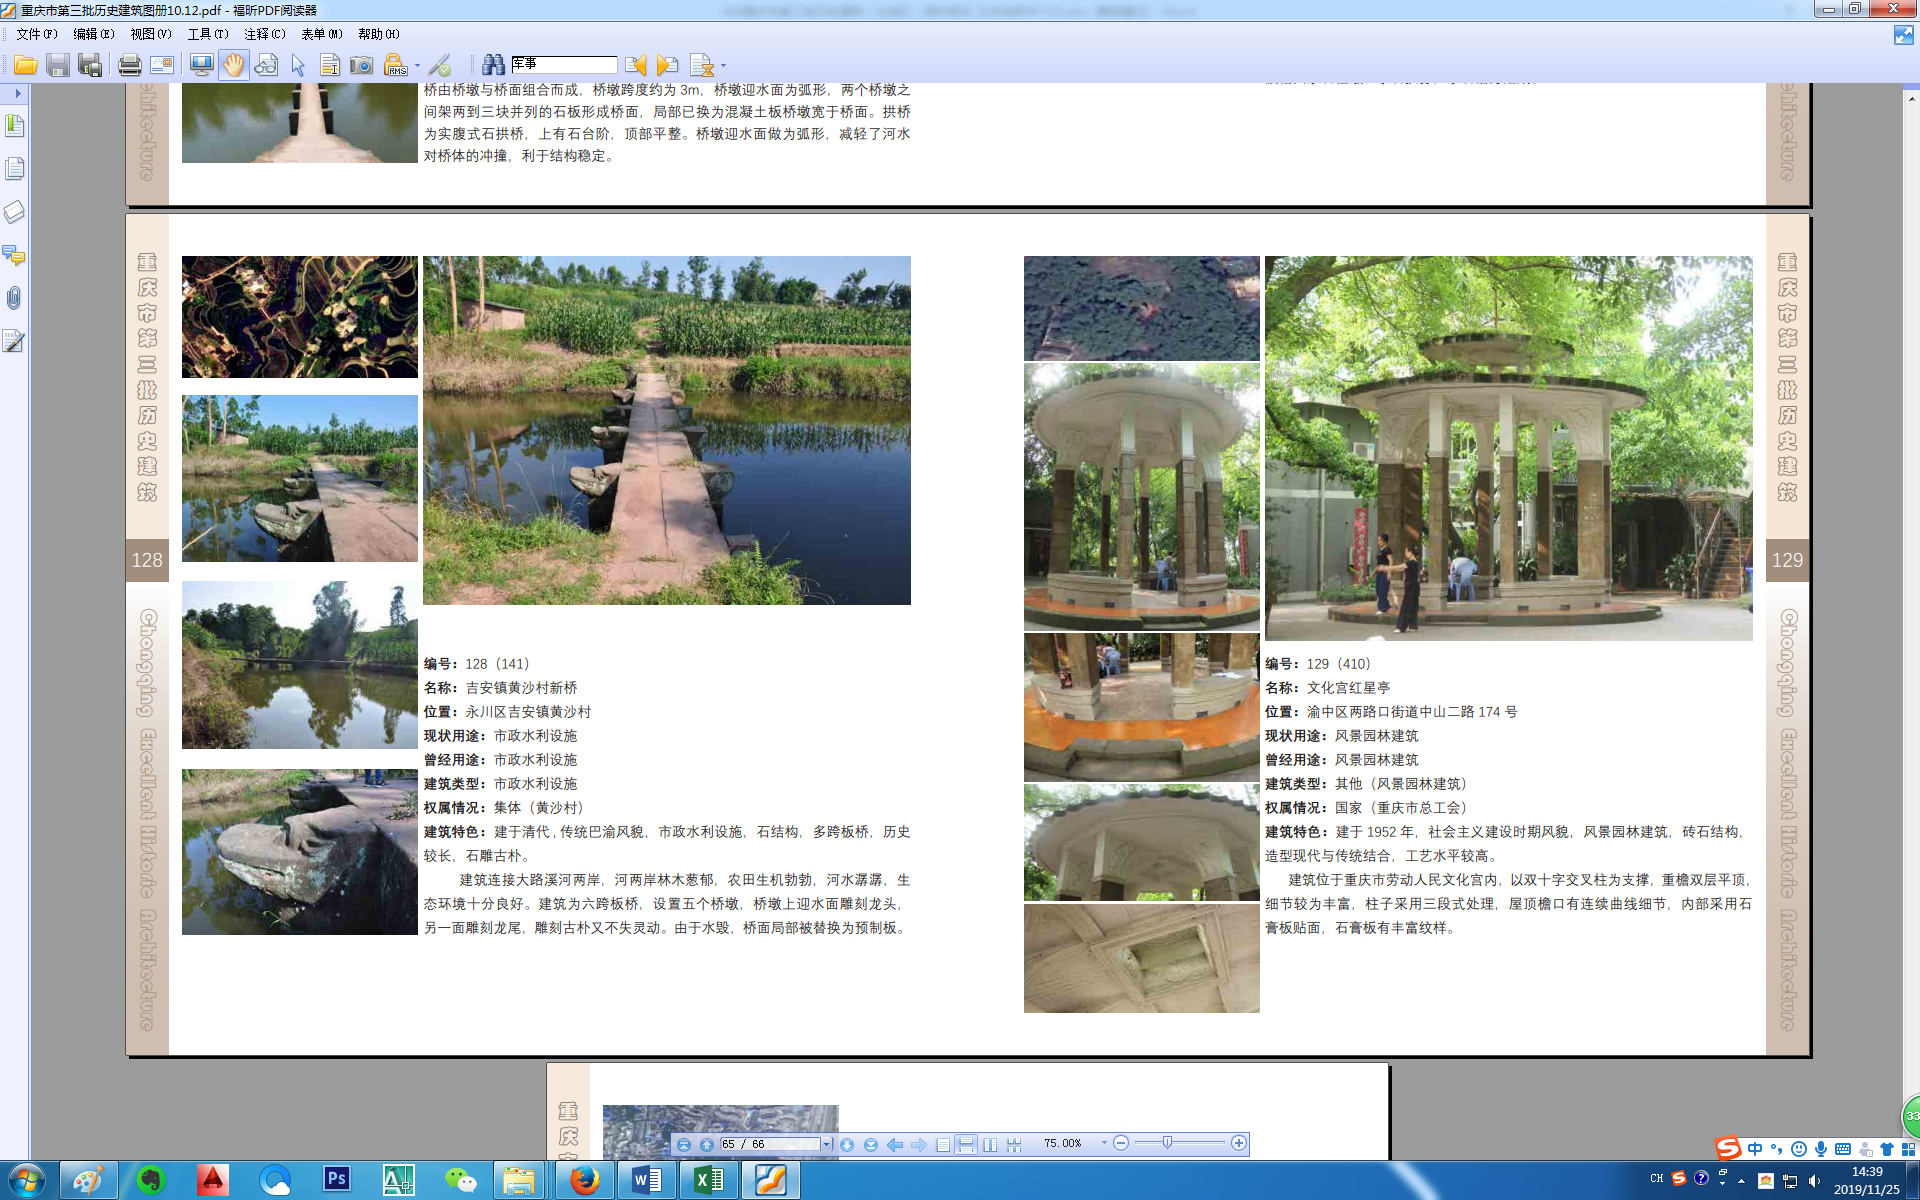Go to next page button
Viewport: 1920px width, 1200px height.
point(847,1144)
